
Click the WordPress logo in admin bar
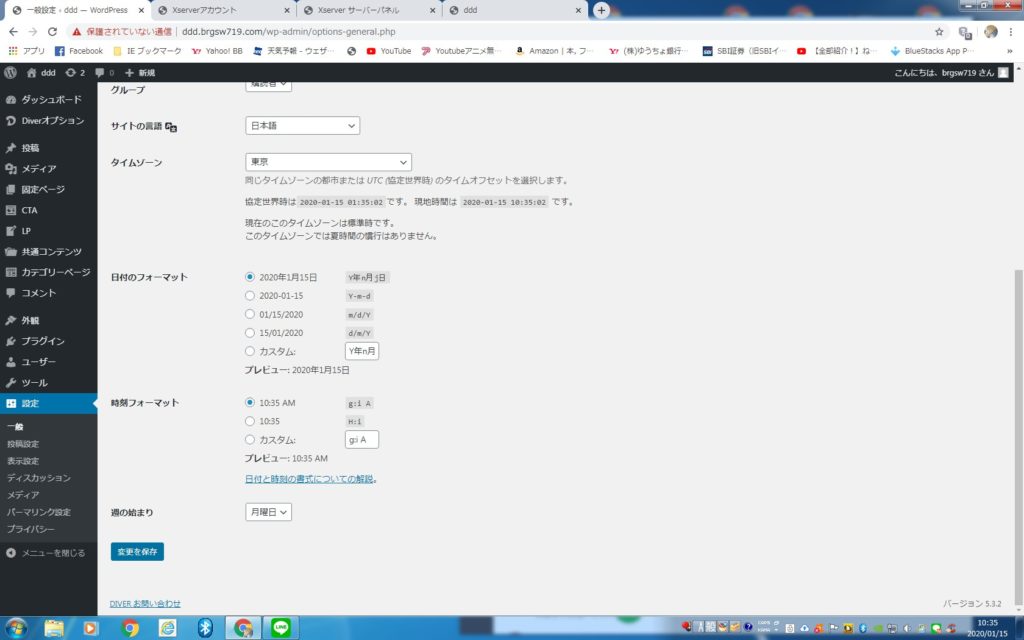click(x=11, y=73)
